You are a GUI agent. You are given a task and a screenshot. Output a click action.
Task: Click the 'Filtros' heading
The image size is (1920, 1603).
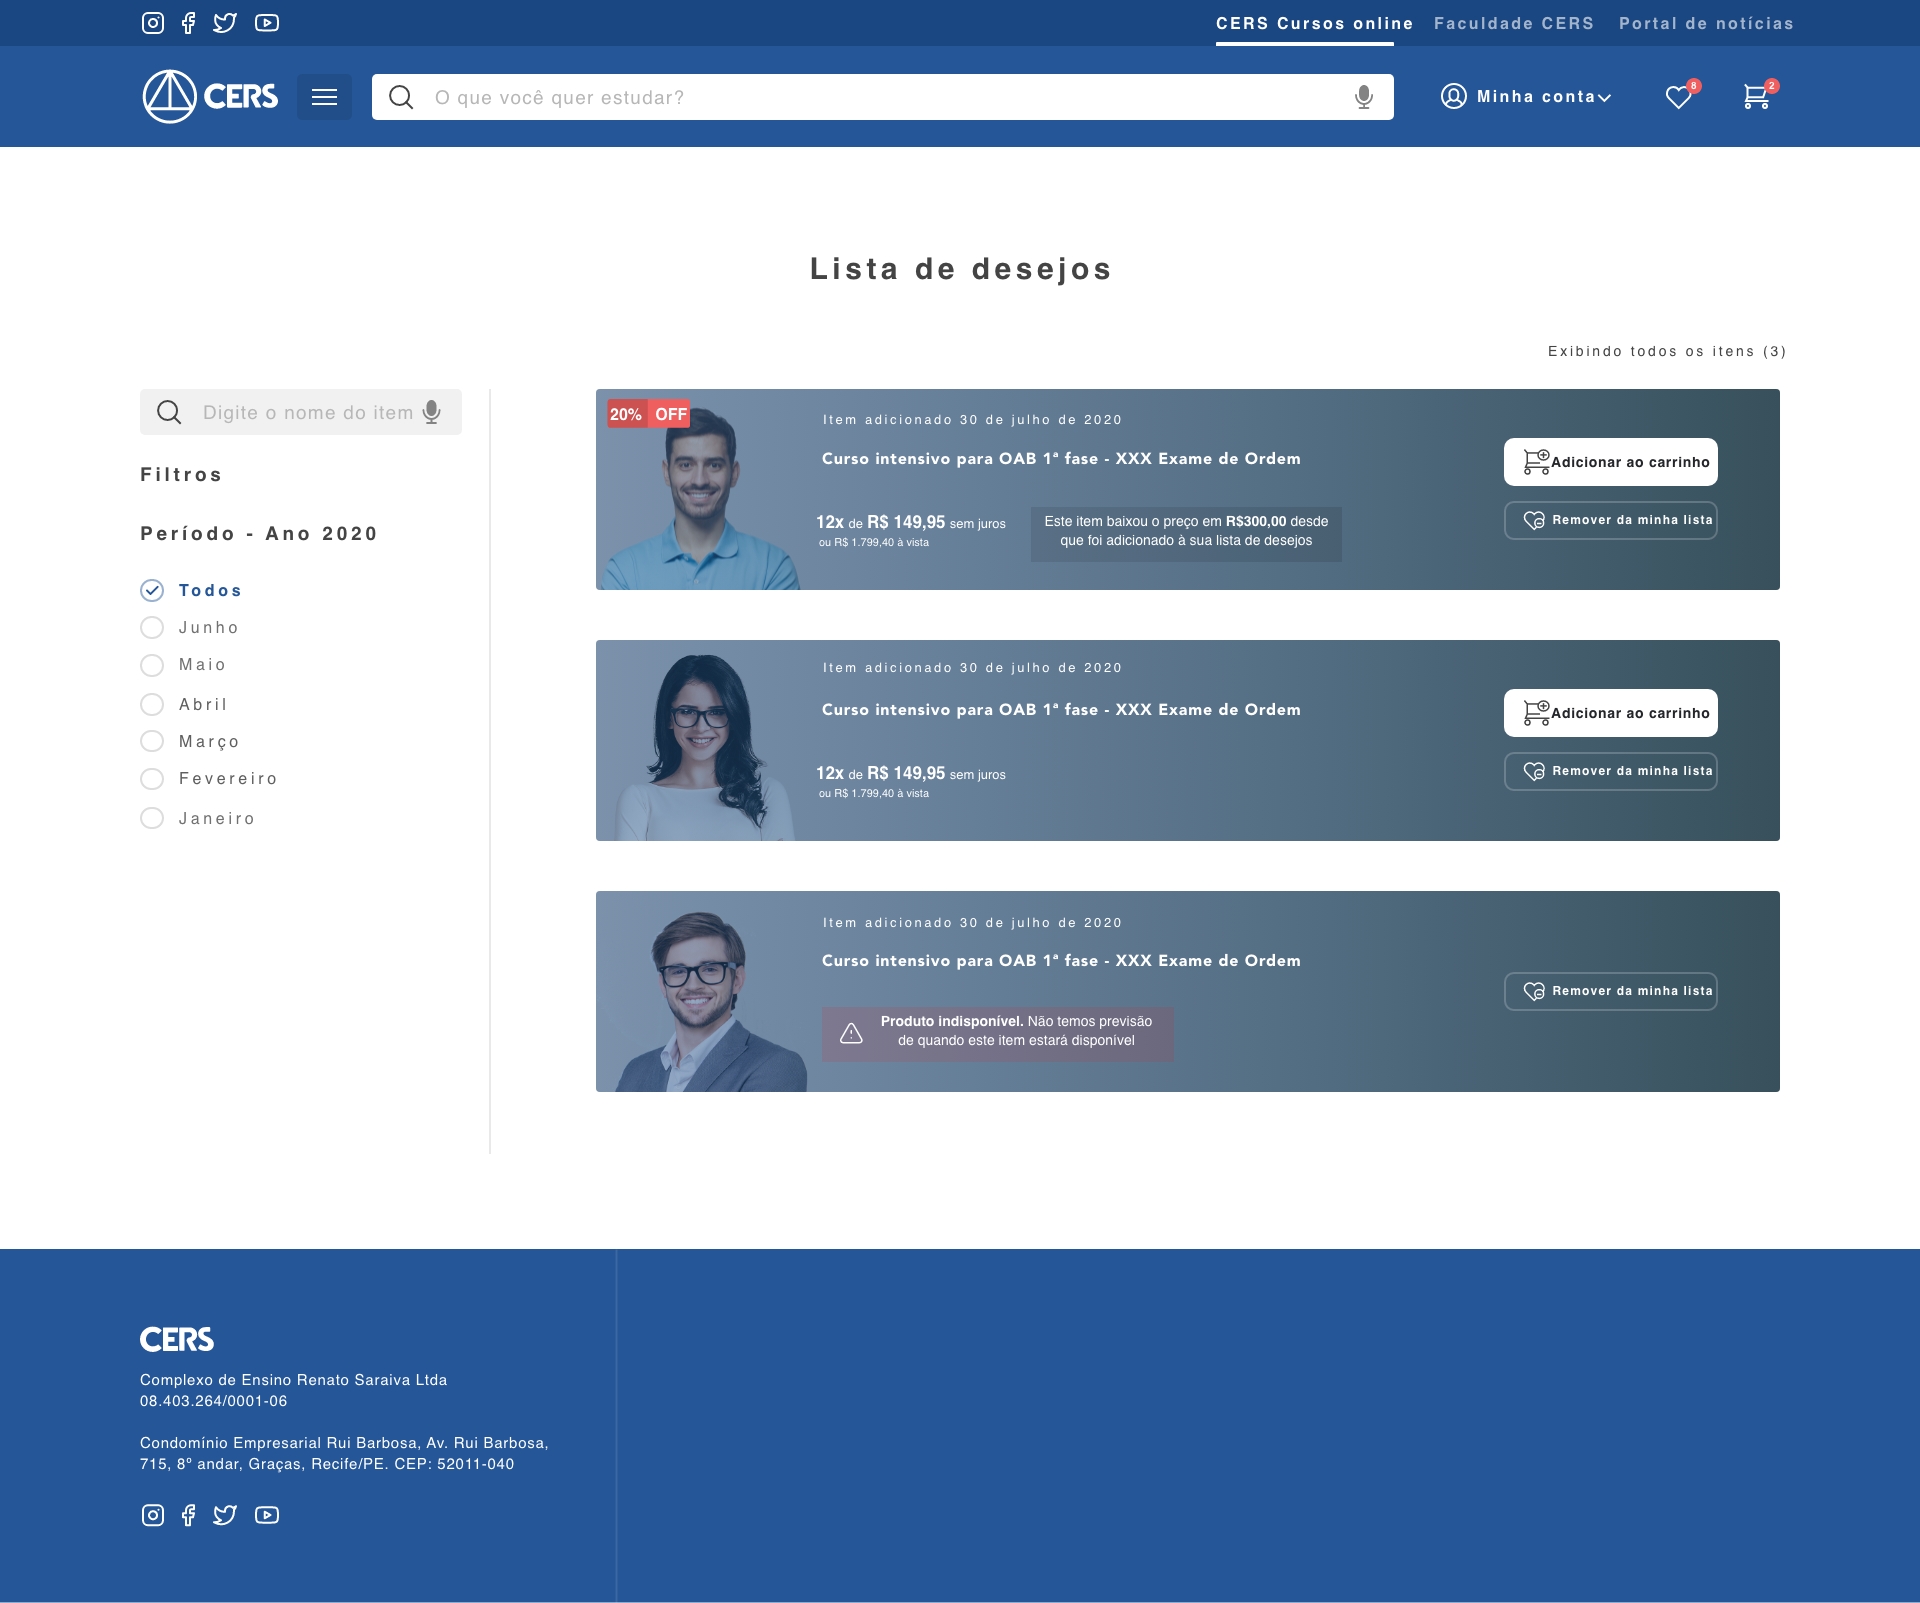click(x=181, y=475)
